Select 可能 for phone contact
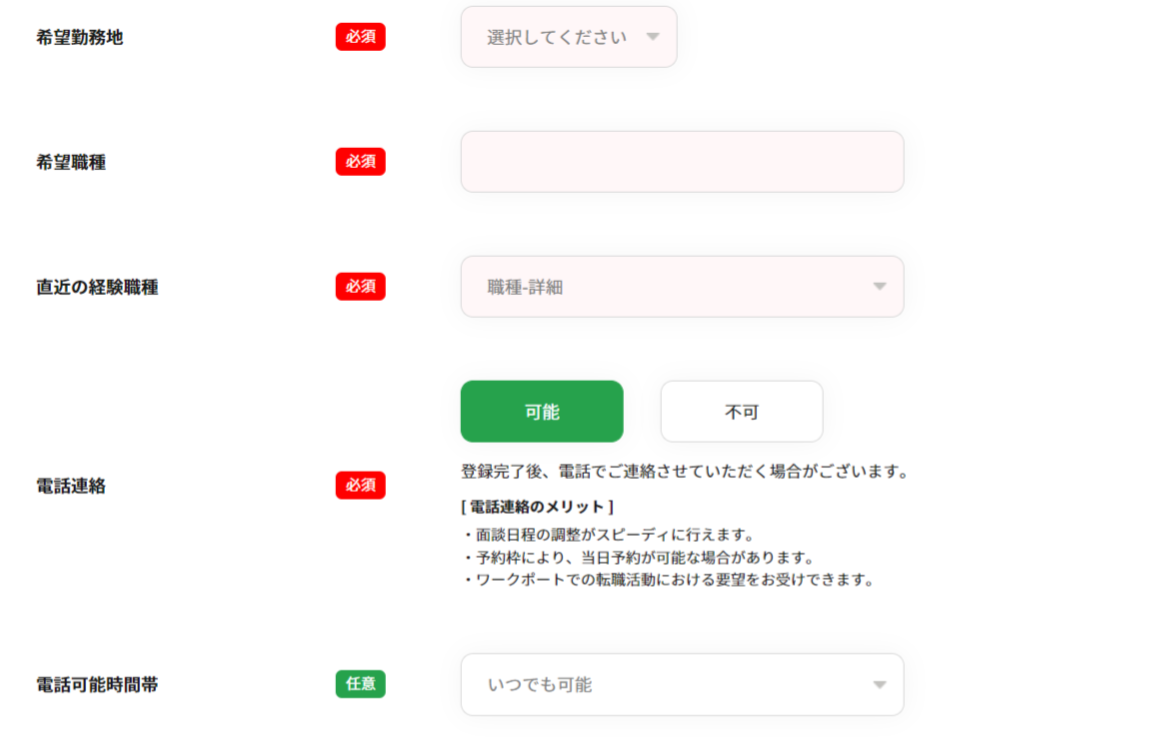The width and height of the screenshot is (1152, 748). 540,411
